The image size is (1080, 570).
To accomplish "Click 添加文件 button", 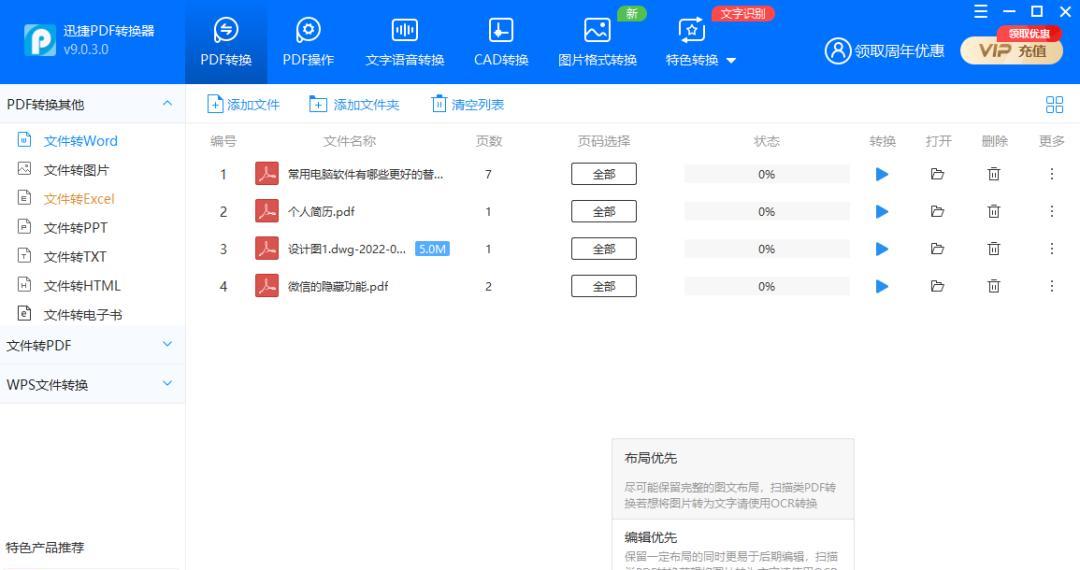I will [243, 105].
